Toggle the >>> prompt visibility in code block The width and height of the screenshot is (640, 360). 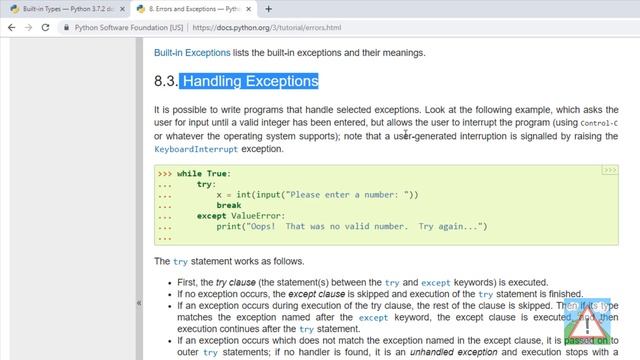point(609,170)
